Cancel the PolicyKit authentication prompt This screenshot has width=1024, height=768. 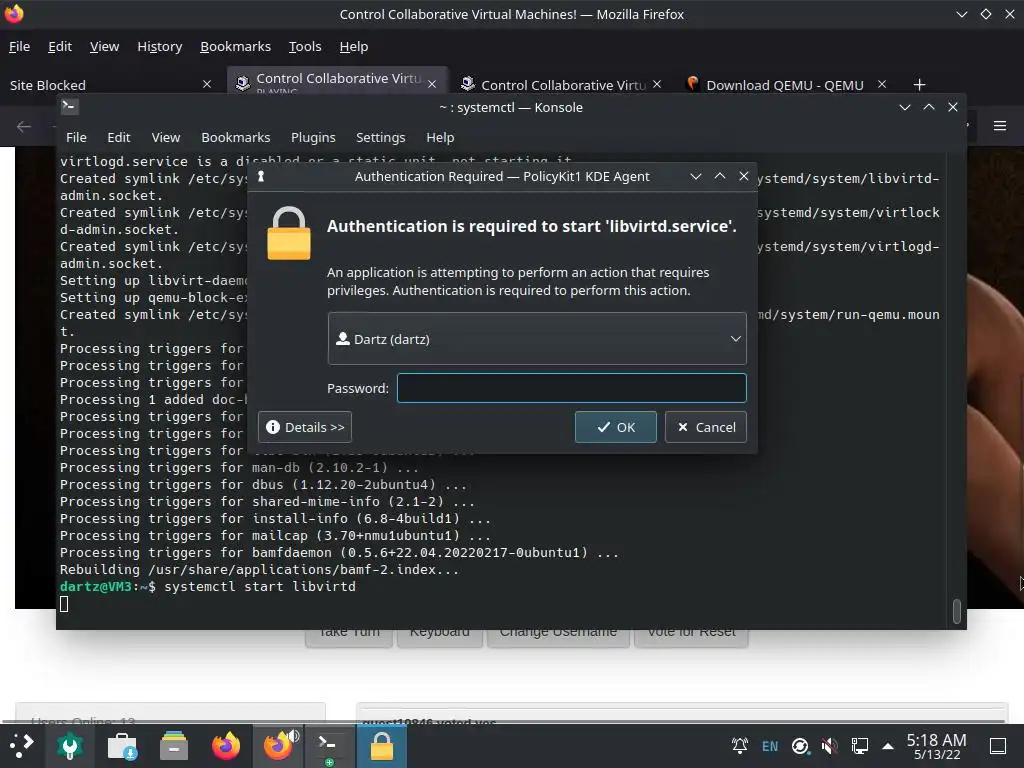(705, 427)
